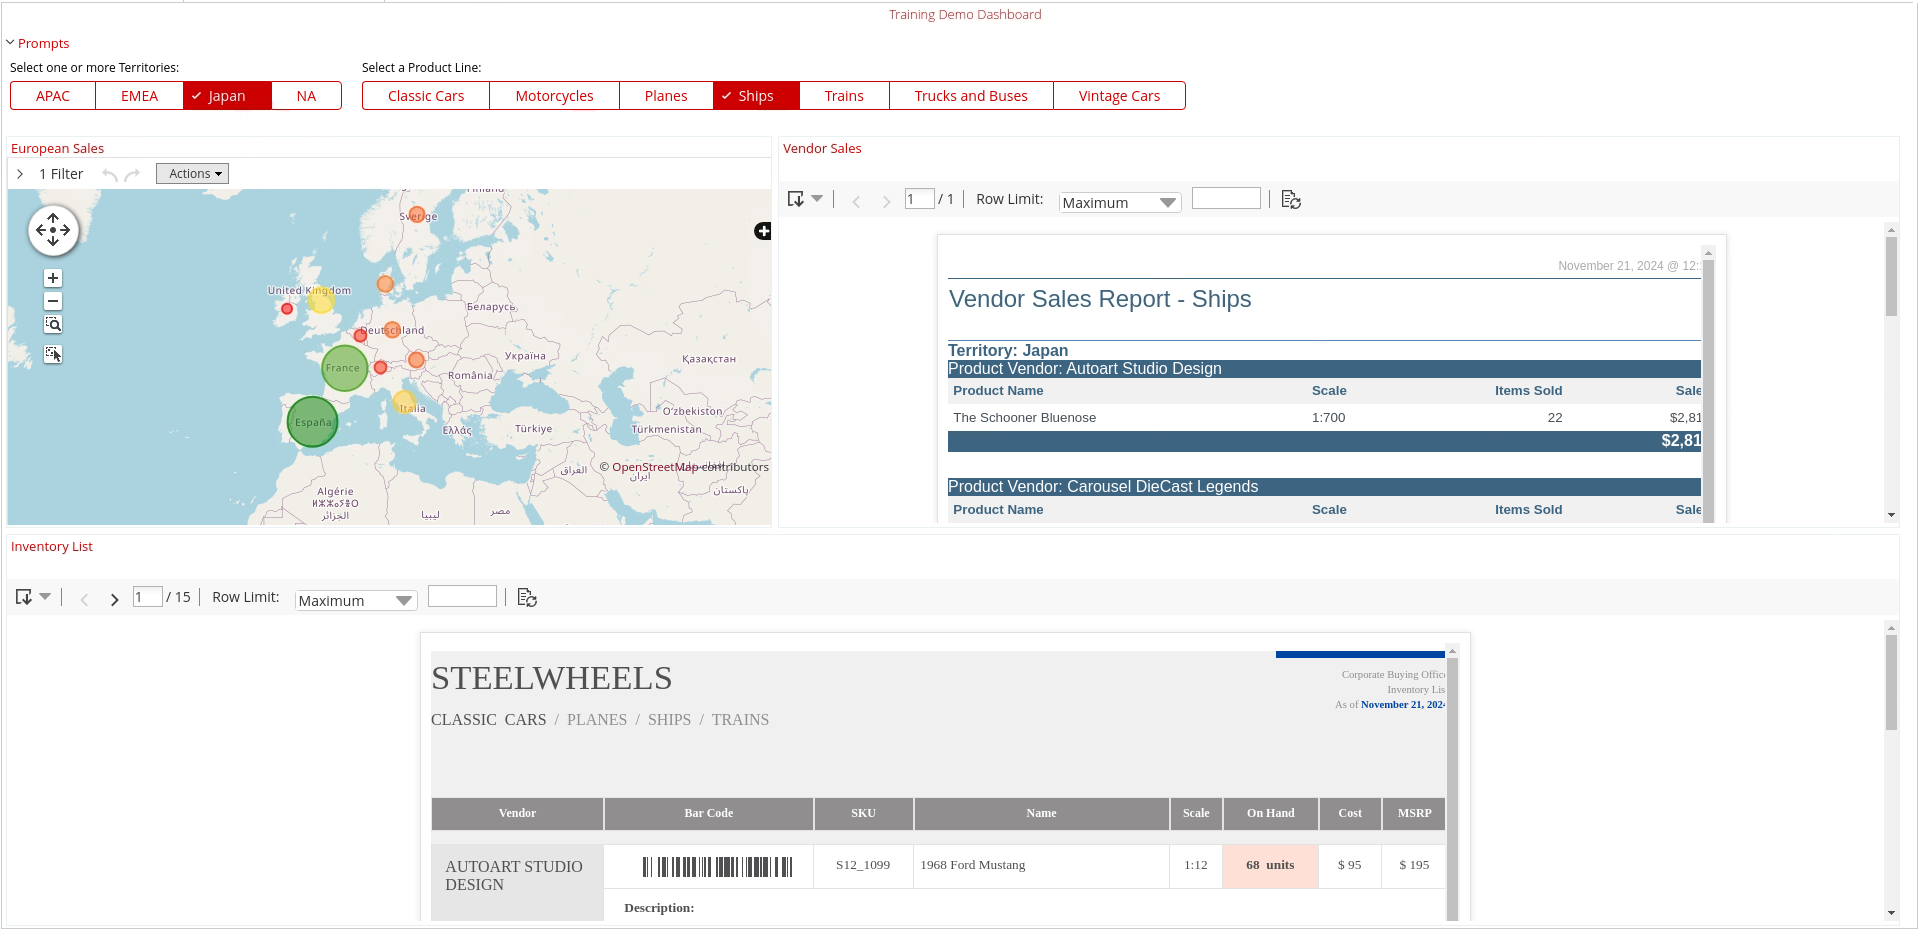Screen dimensions: 1918x929
Task: Click the On Hand column header
Action: (1270, 814)
